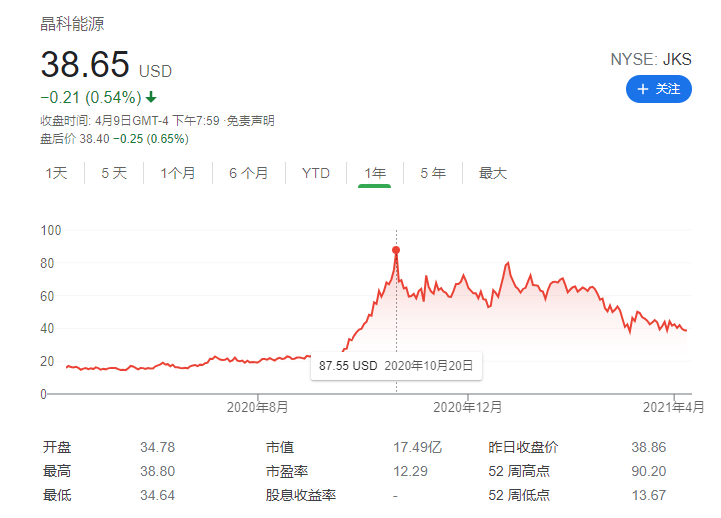The image size is (721, 518).
Task: Click the 最低 value 34.64
Action: (x=157, y=495)
